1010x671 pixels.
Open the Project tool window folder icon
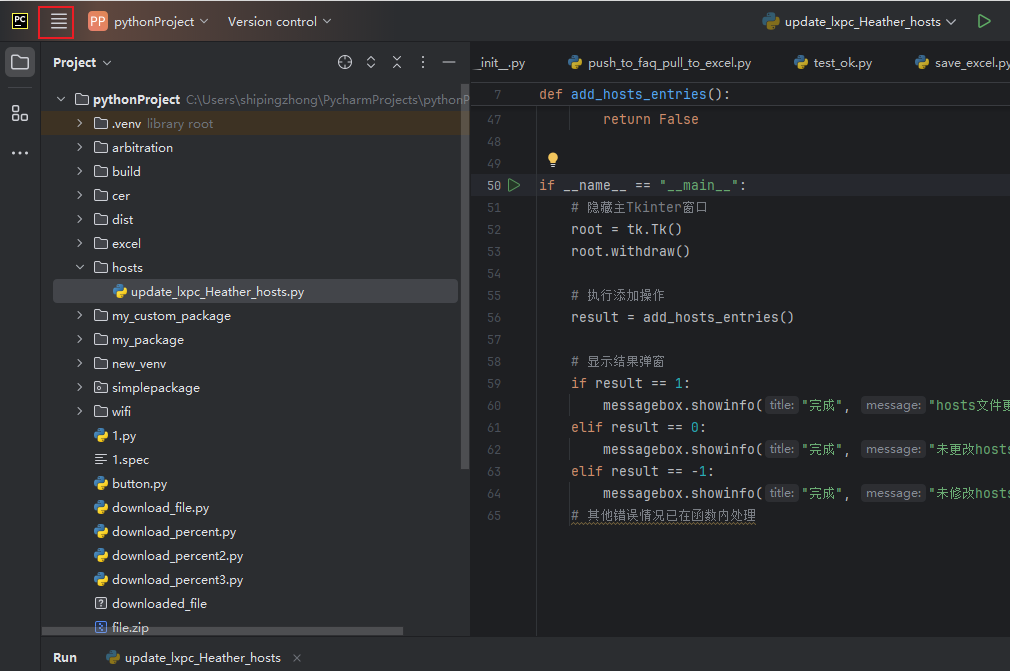pyautogui.click(x=20, y=62)
